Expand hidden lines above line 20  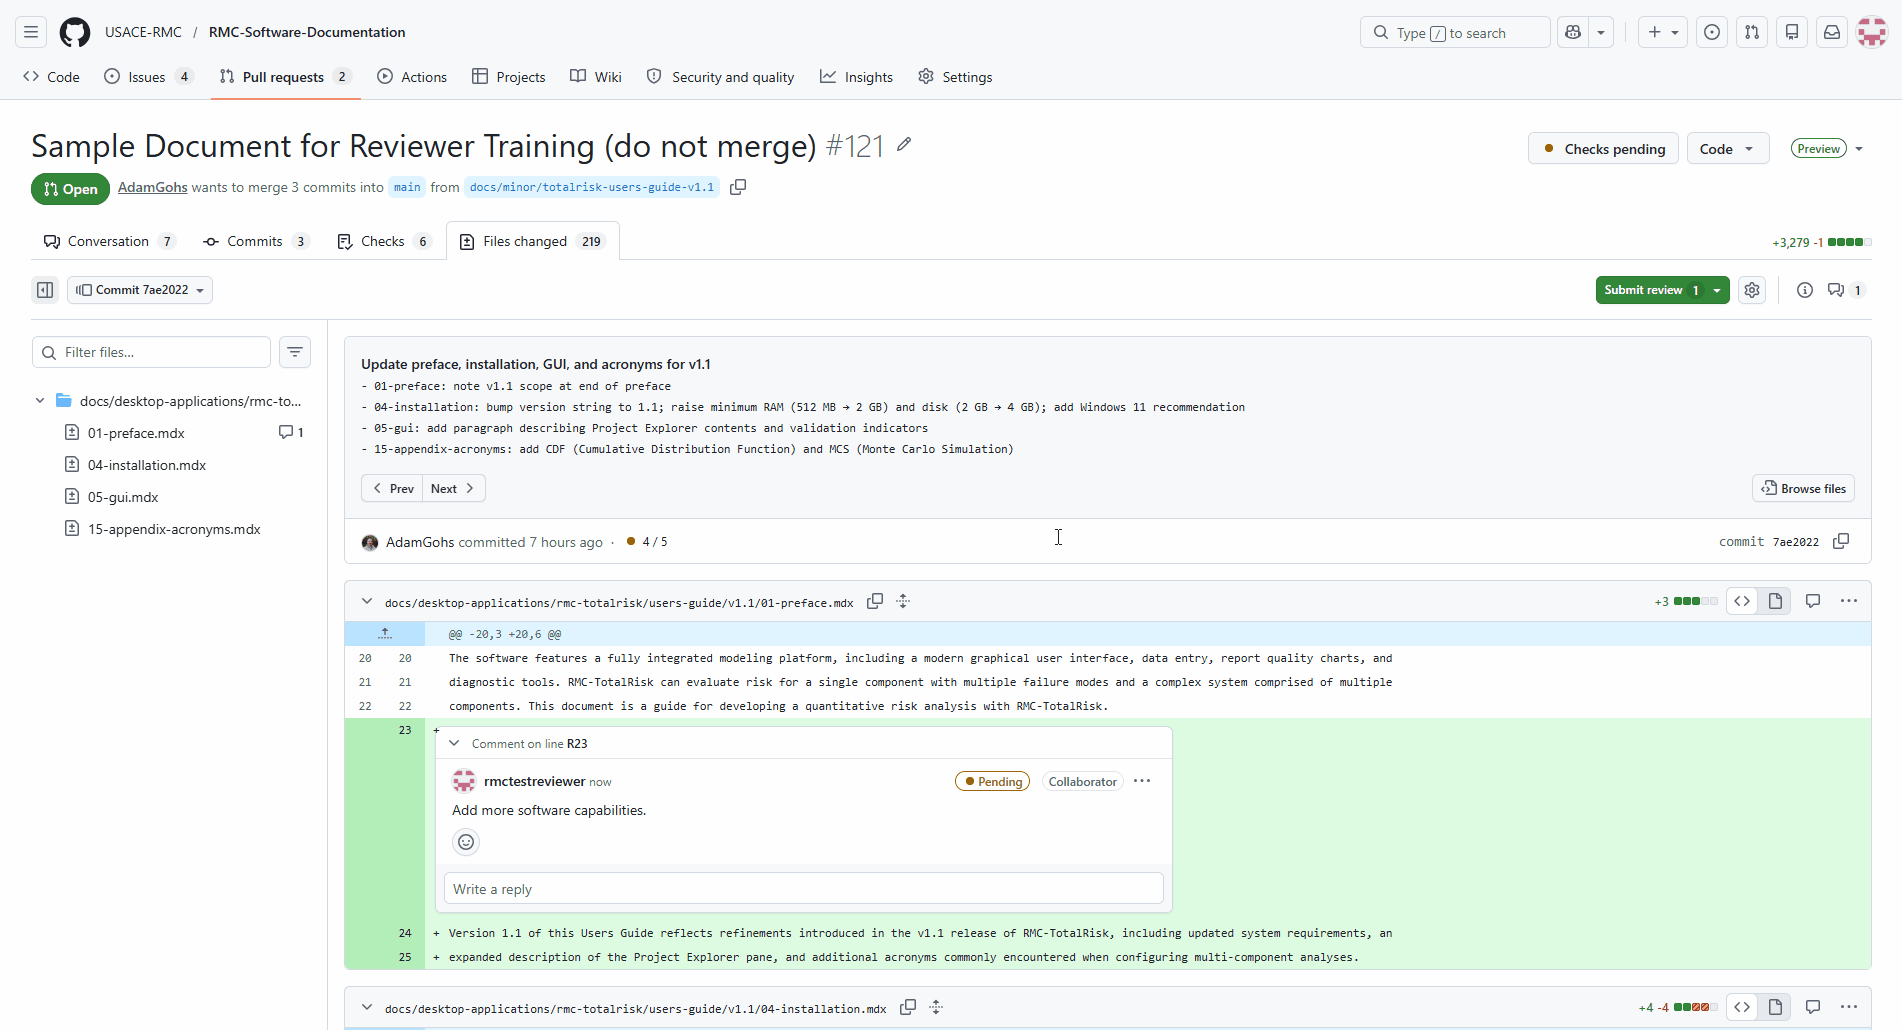[x=385, y=634]
